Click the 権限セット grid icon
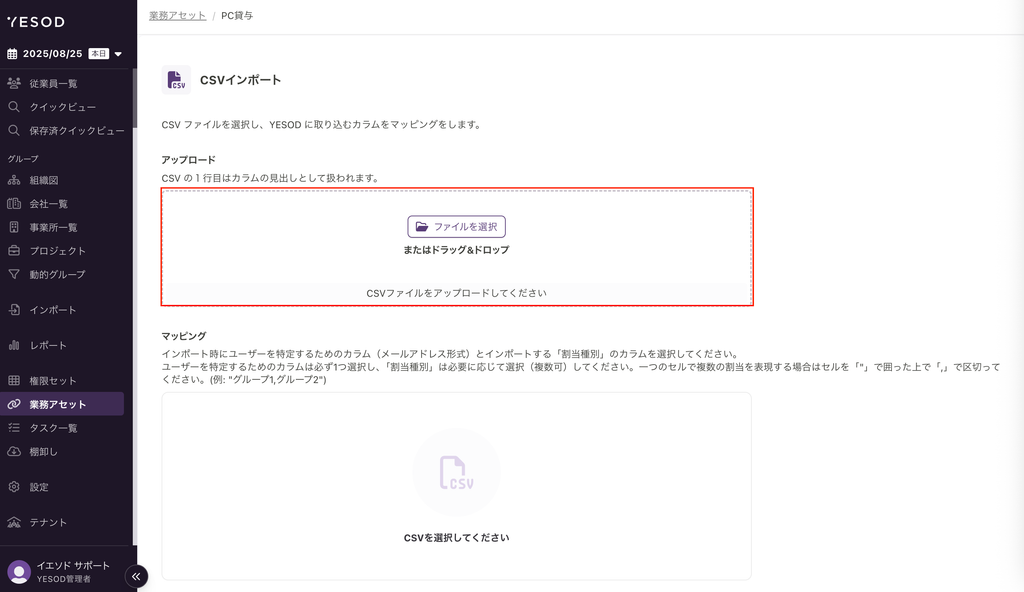Viewport: 1024px width, 592px height. click(14, 380)
